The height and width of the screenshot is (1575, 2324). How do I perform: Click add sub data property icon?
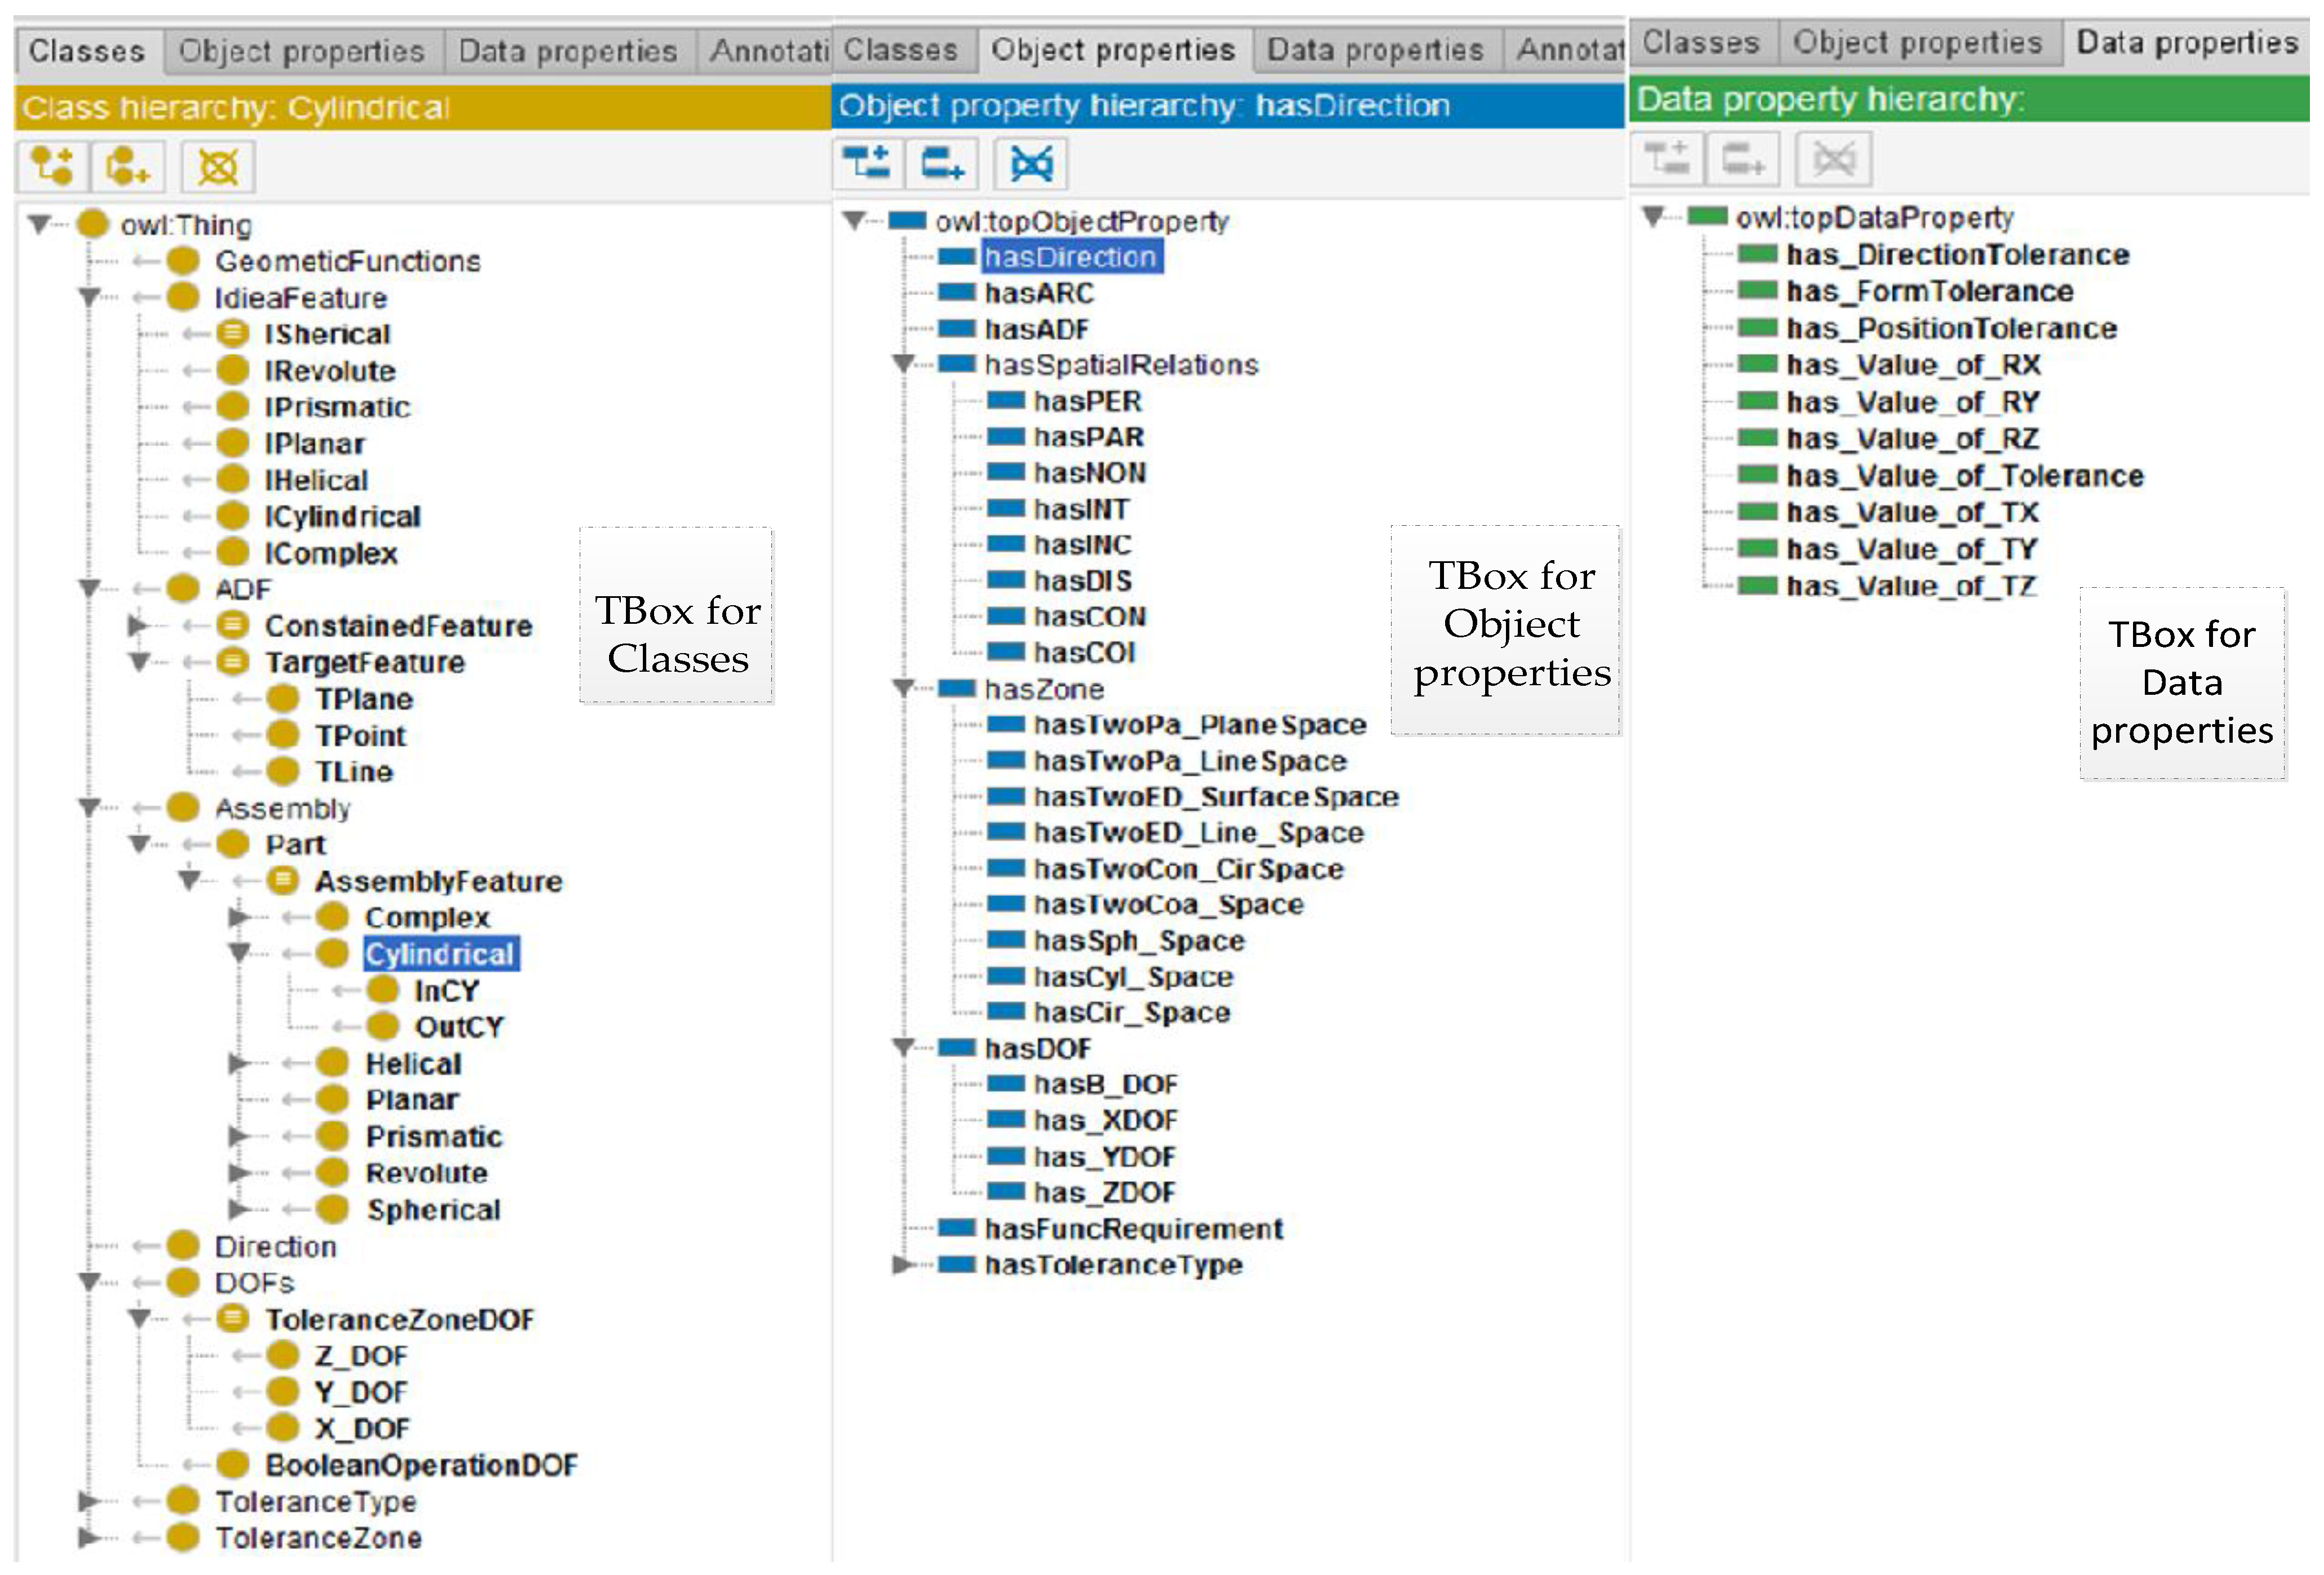(1667, 158)
